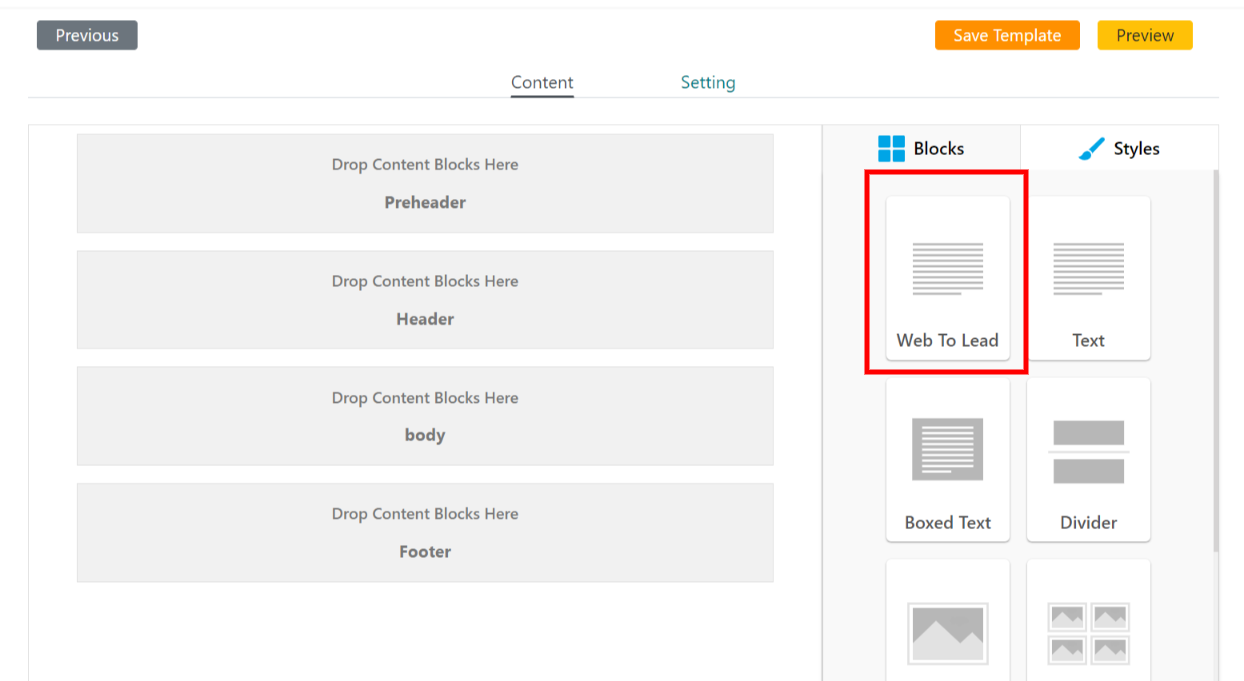
Task: Select the Blocks panel tab
Action: tap(921, 148)
